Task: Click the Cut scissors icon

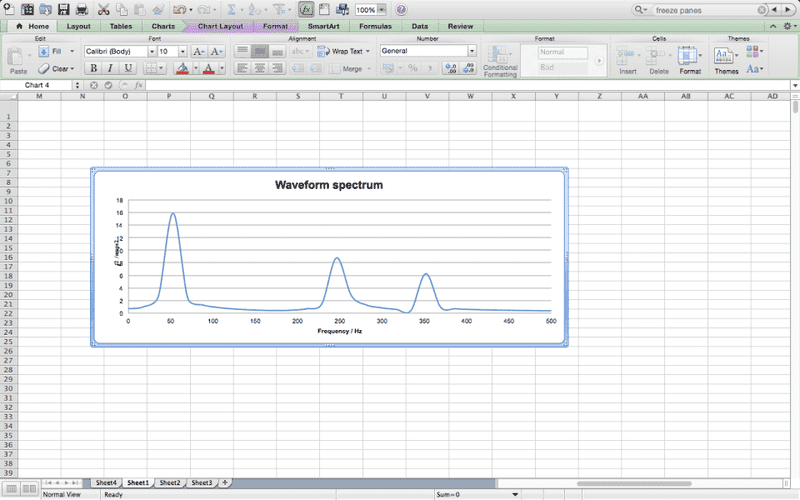Action: coord(103,9)
